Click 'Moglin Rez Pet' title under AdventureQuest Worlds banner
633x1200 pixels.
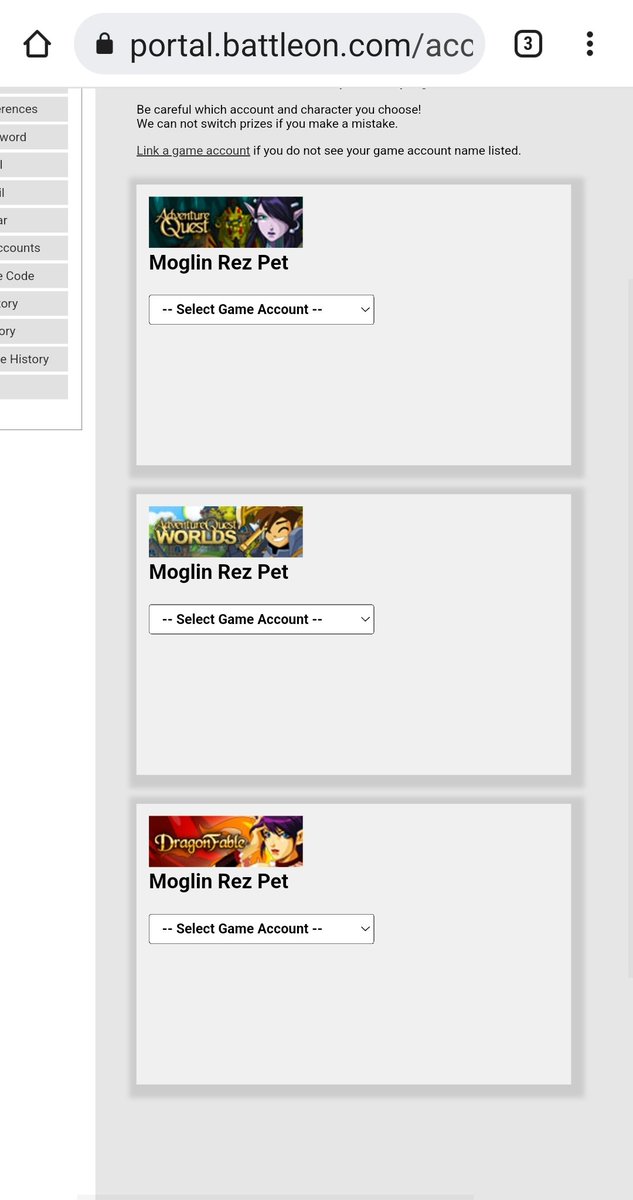(x=218, y=572)
